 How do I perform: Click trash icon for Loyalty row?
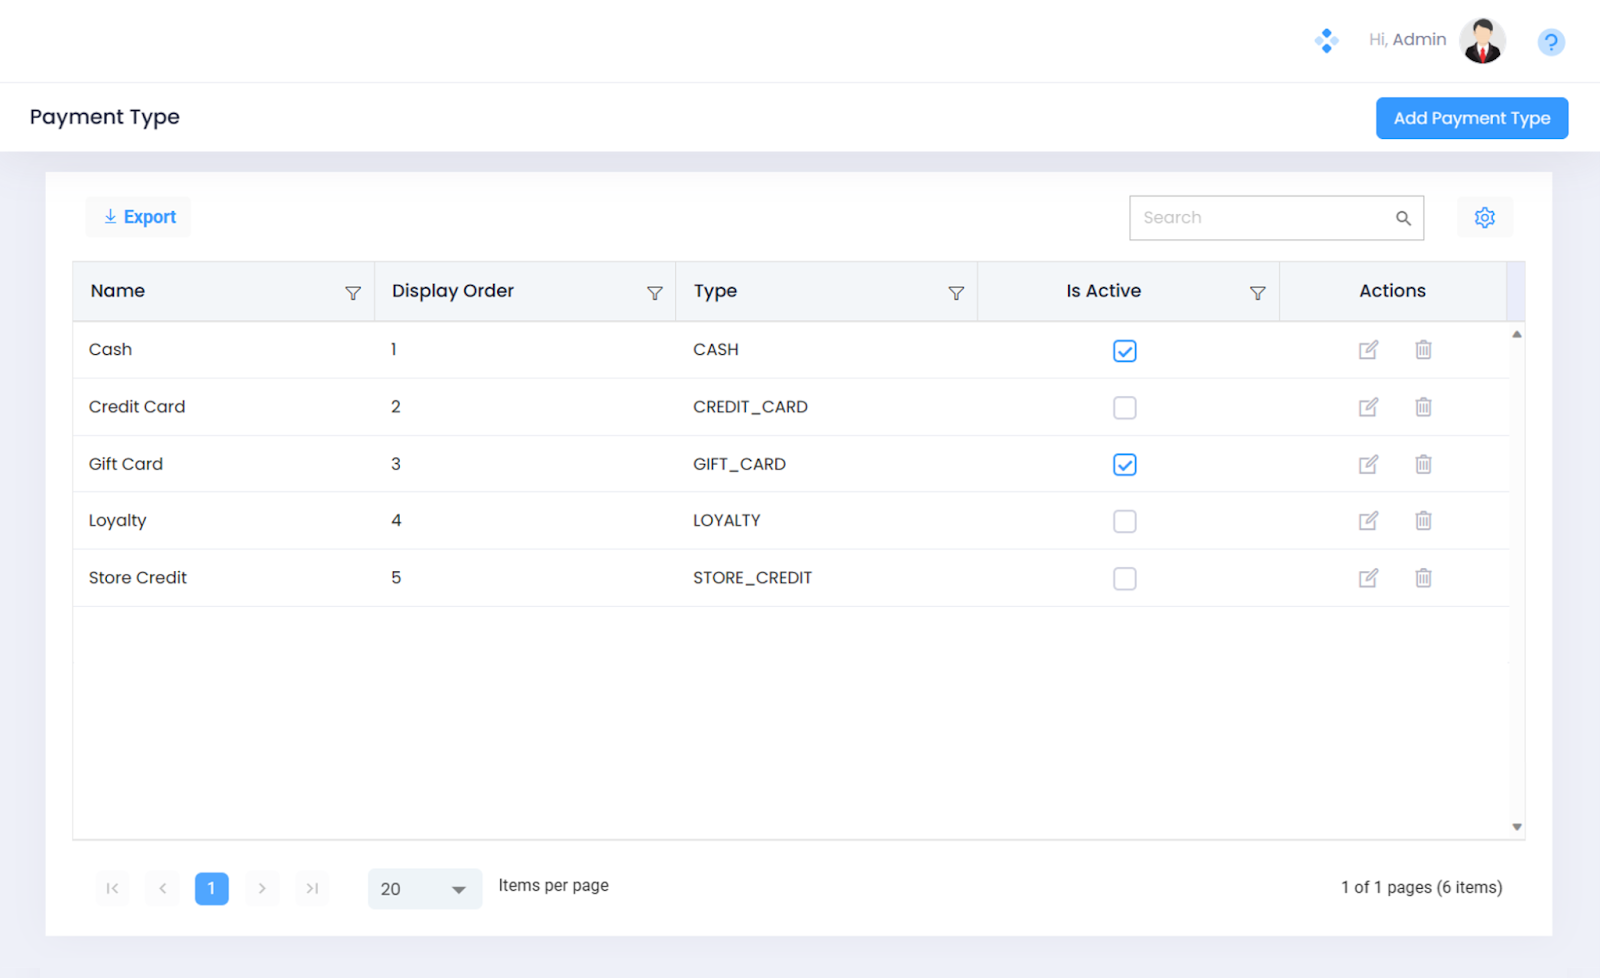click(x=1423, y=521)
